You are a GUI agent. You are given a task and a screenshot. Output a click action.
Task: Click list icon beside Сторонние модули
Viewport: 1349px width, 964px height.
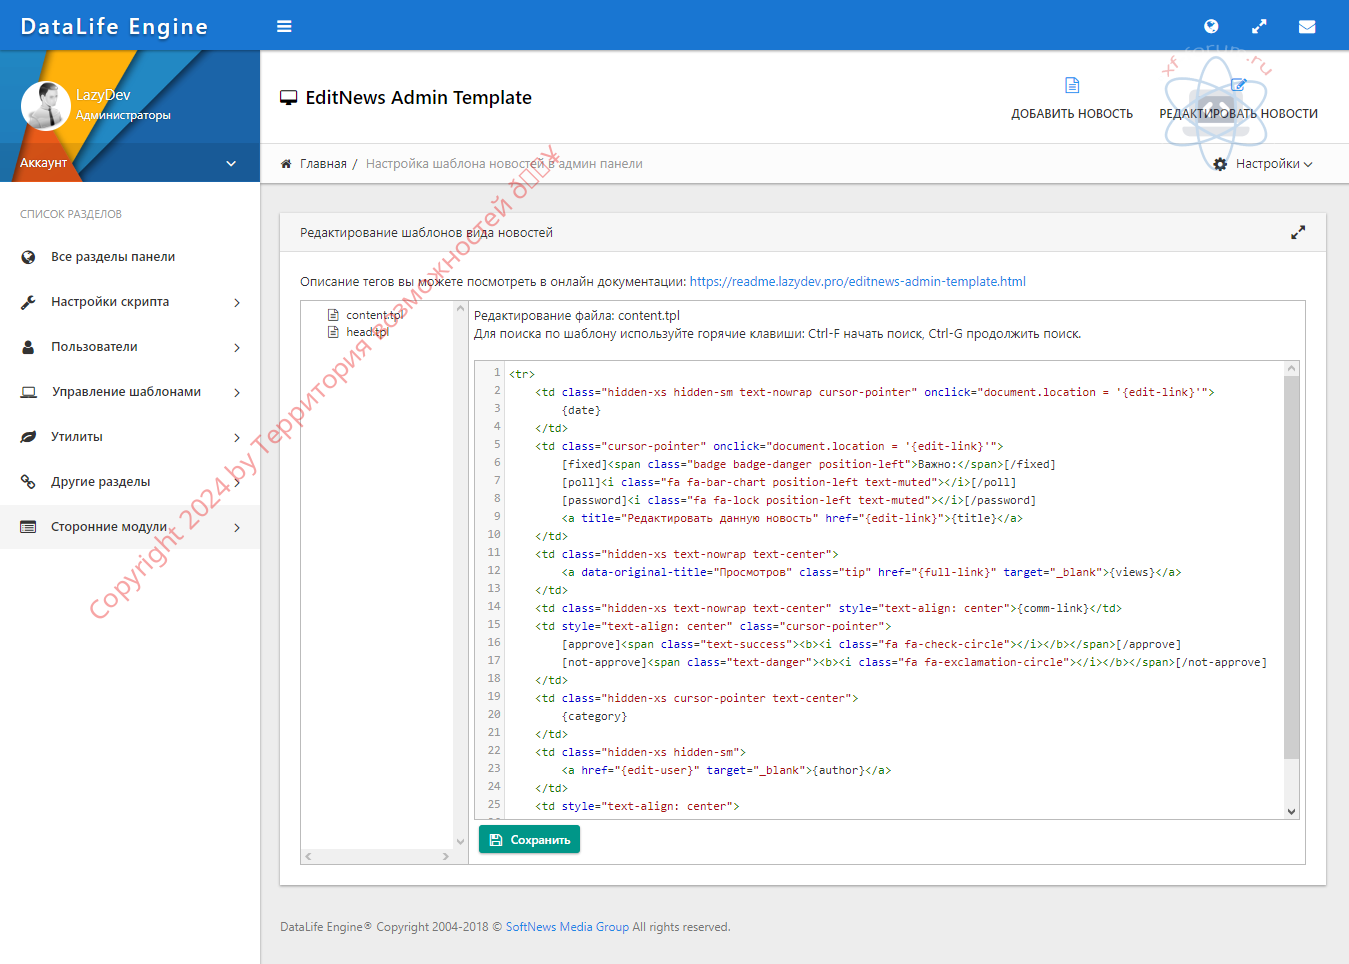[x=28, y=527]
